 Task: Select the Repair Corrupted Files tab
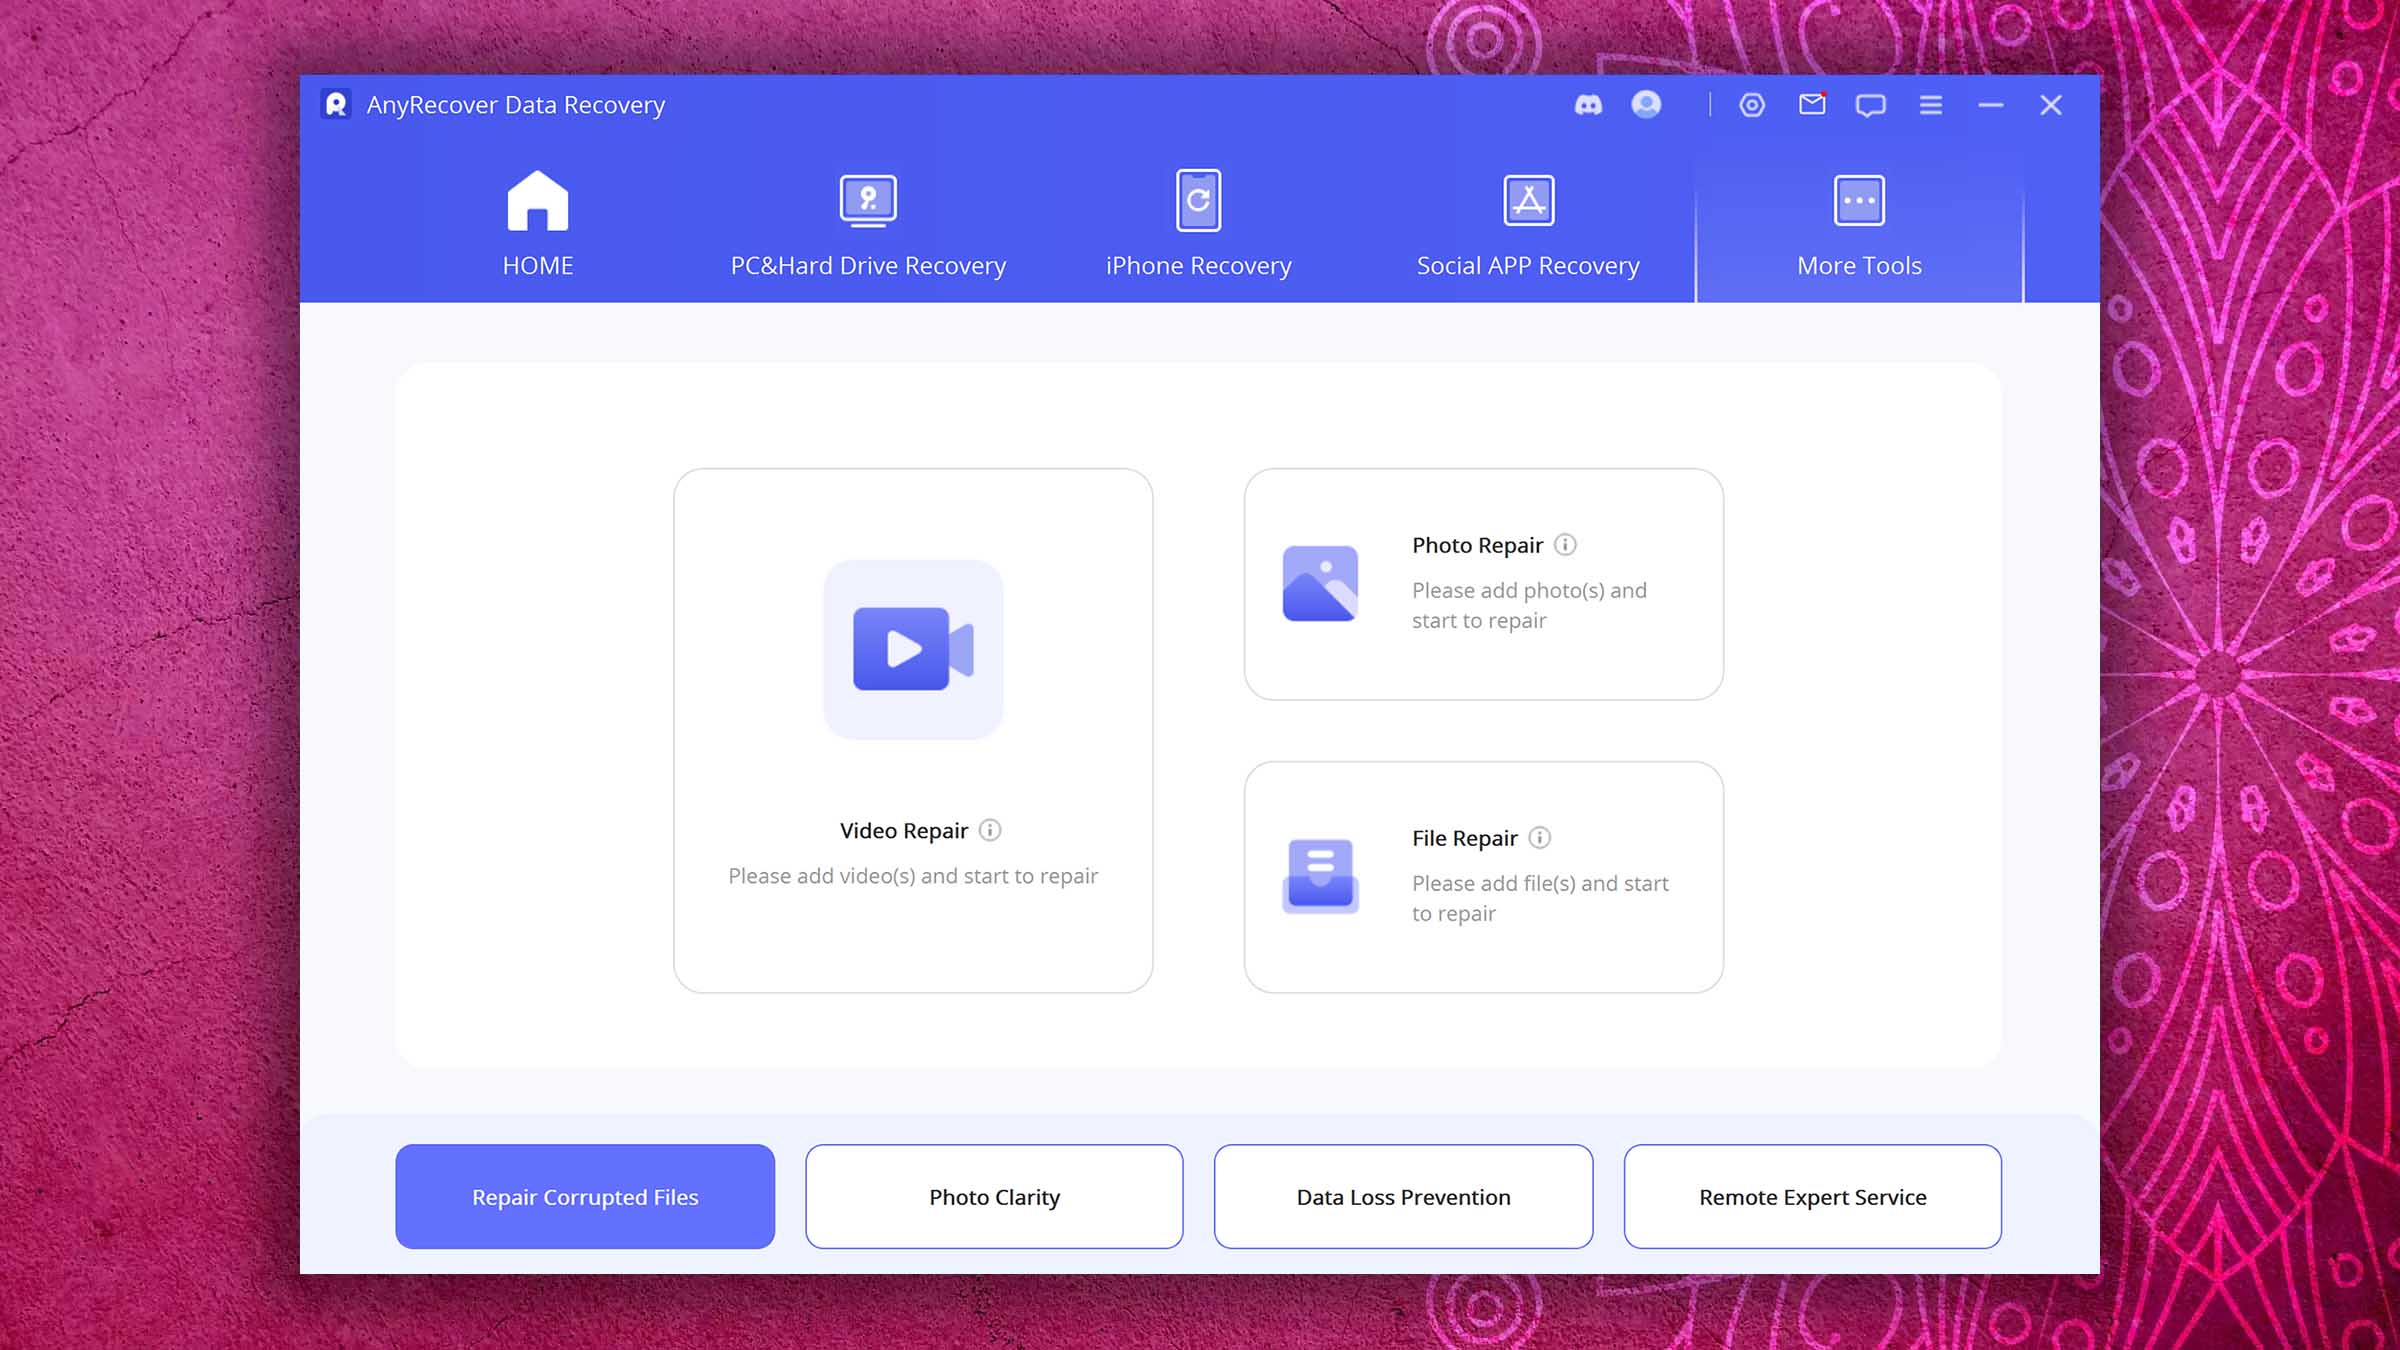pyautogui.click(x=585, y=1197)
